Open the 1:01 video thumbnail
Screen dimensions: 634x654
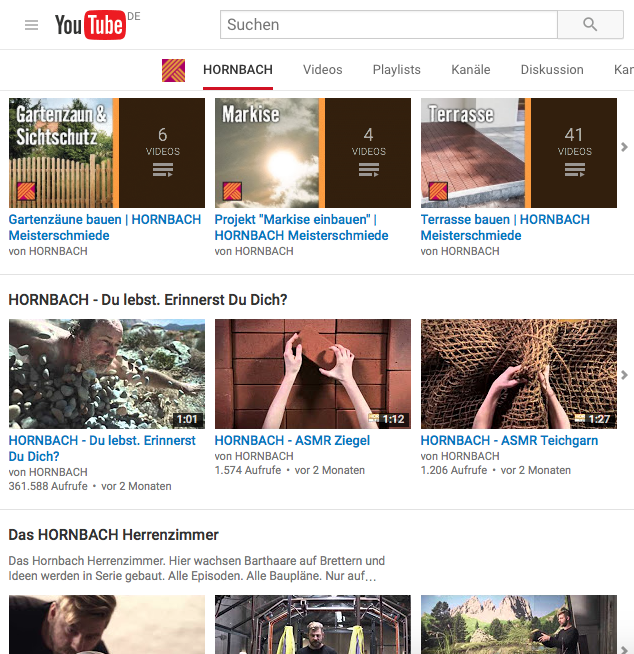[x=107, y=374]
